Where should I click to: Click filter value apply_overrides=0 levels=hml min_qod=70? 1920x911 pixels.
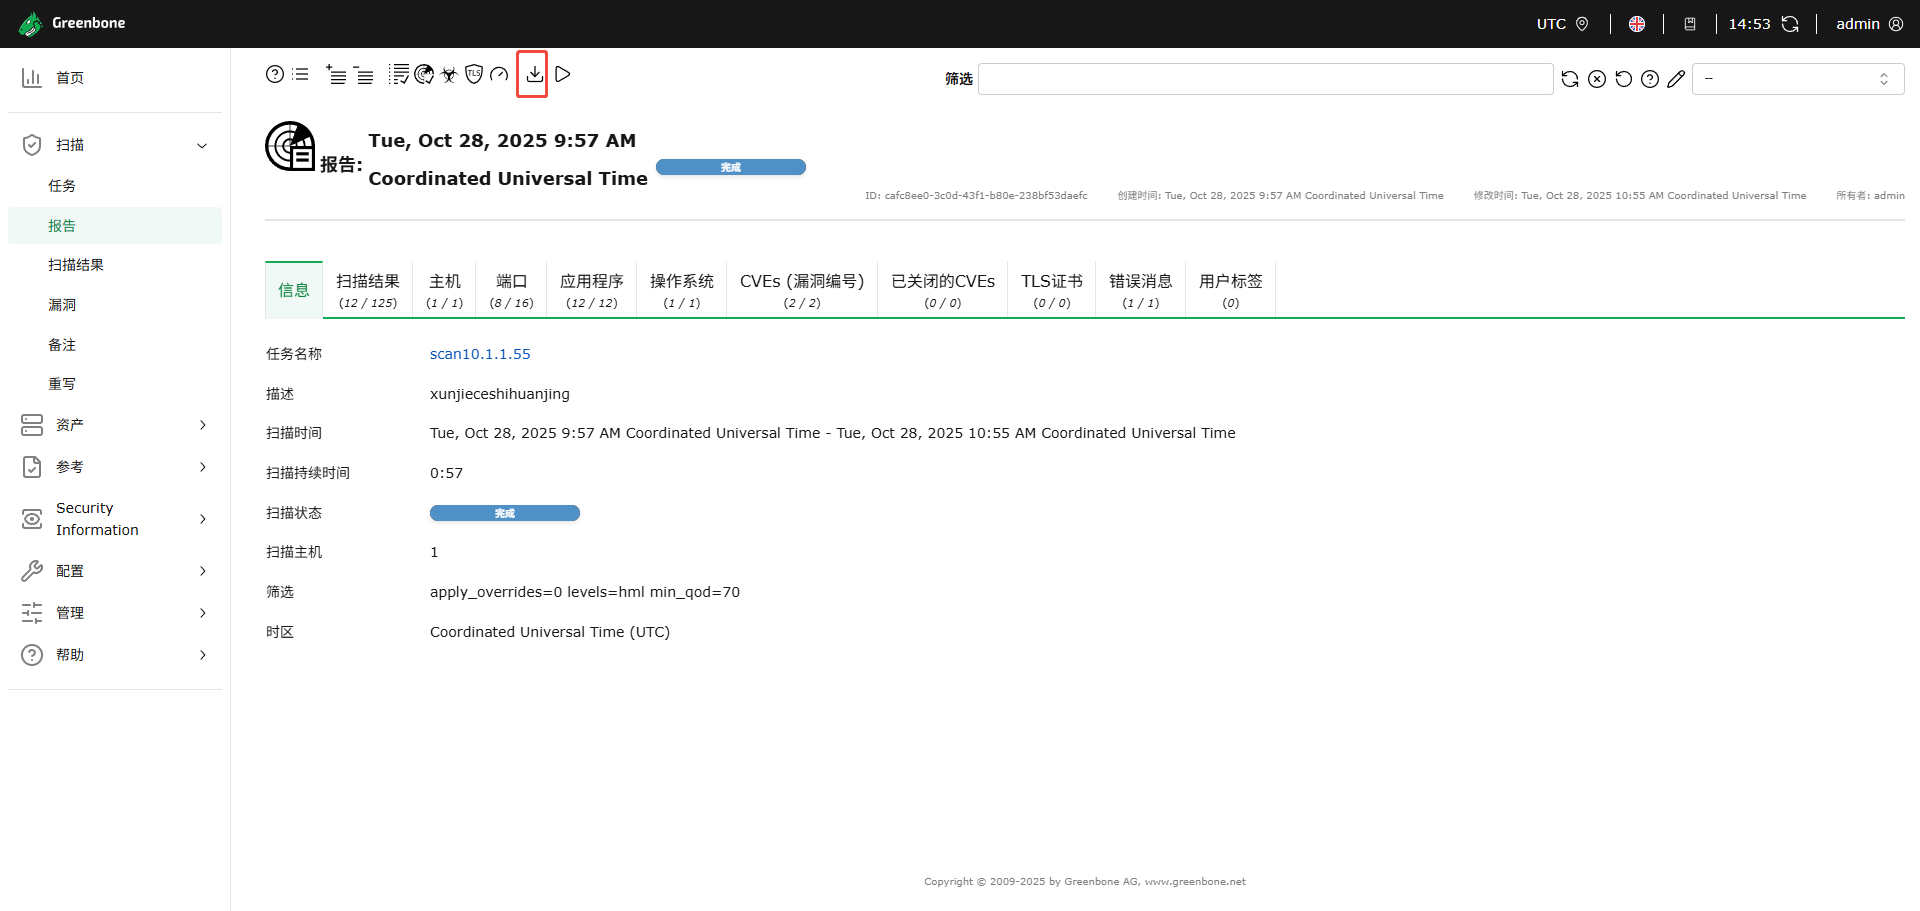coord(585,592)
